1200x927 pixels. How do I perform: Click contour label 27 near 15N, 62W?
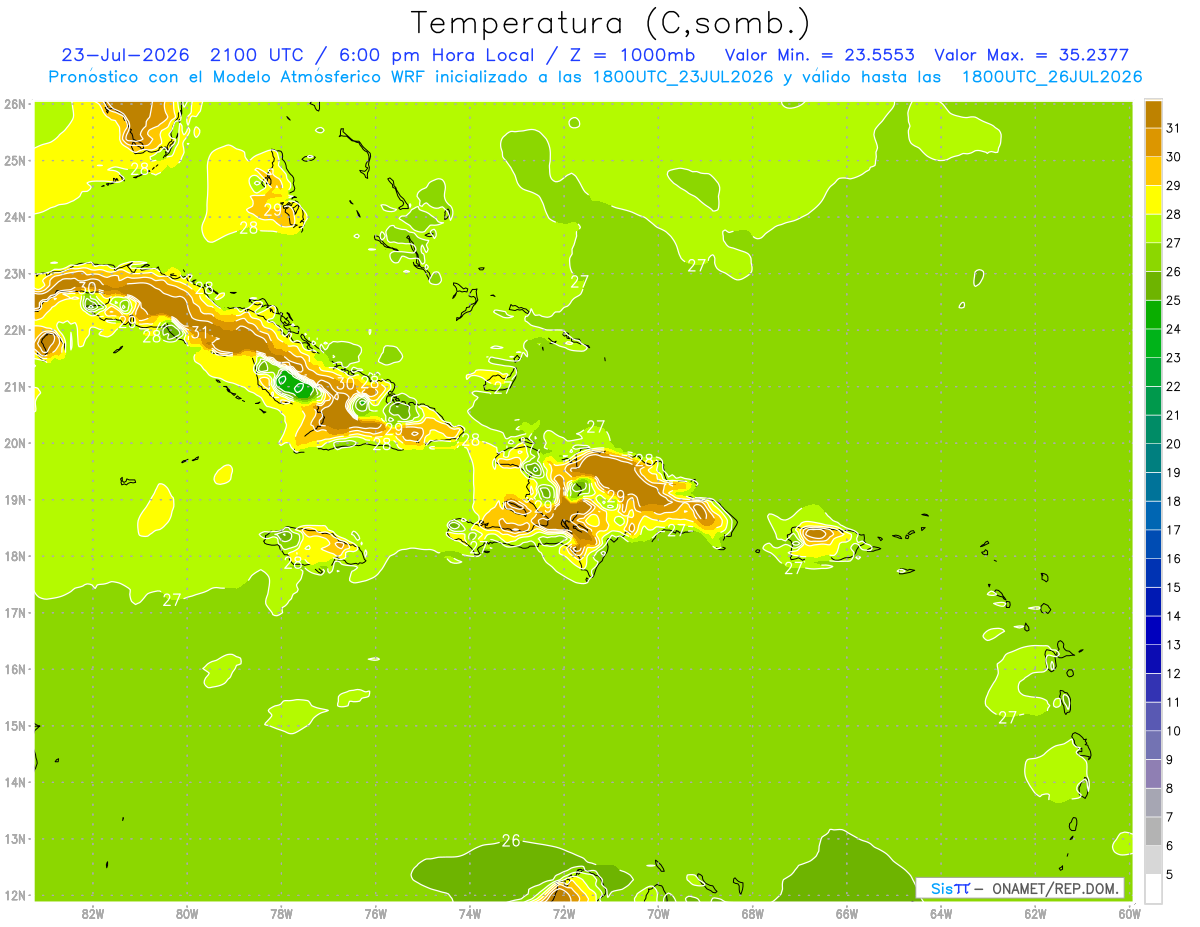coord(1007,718)
